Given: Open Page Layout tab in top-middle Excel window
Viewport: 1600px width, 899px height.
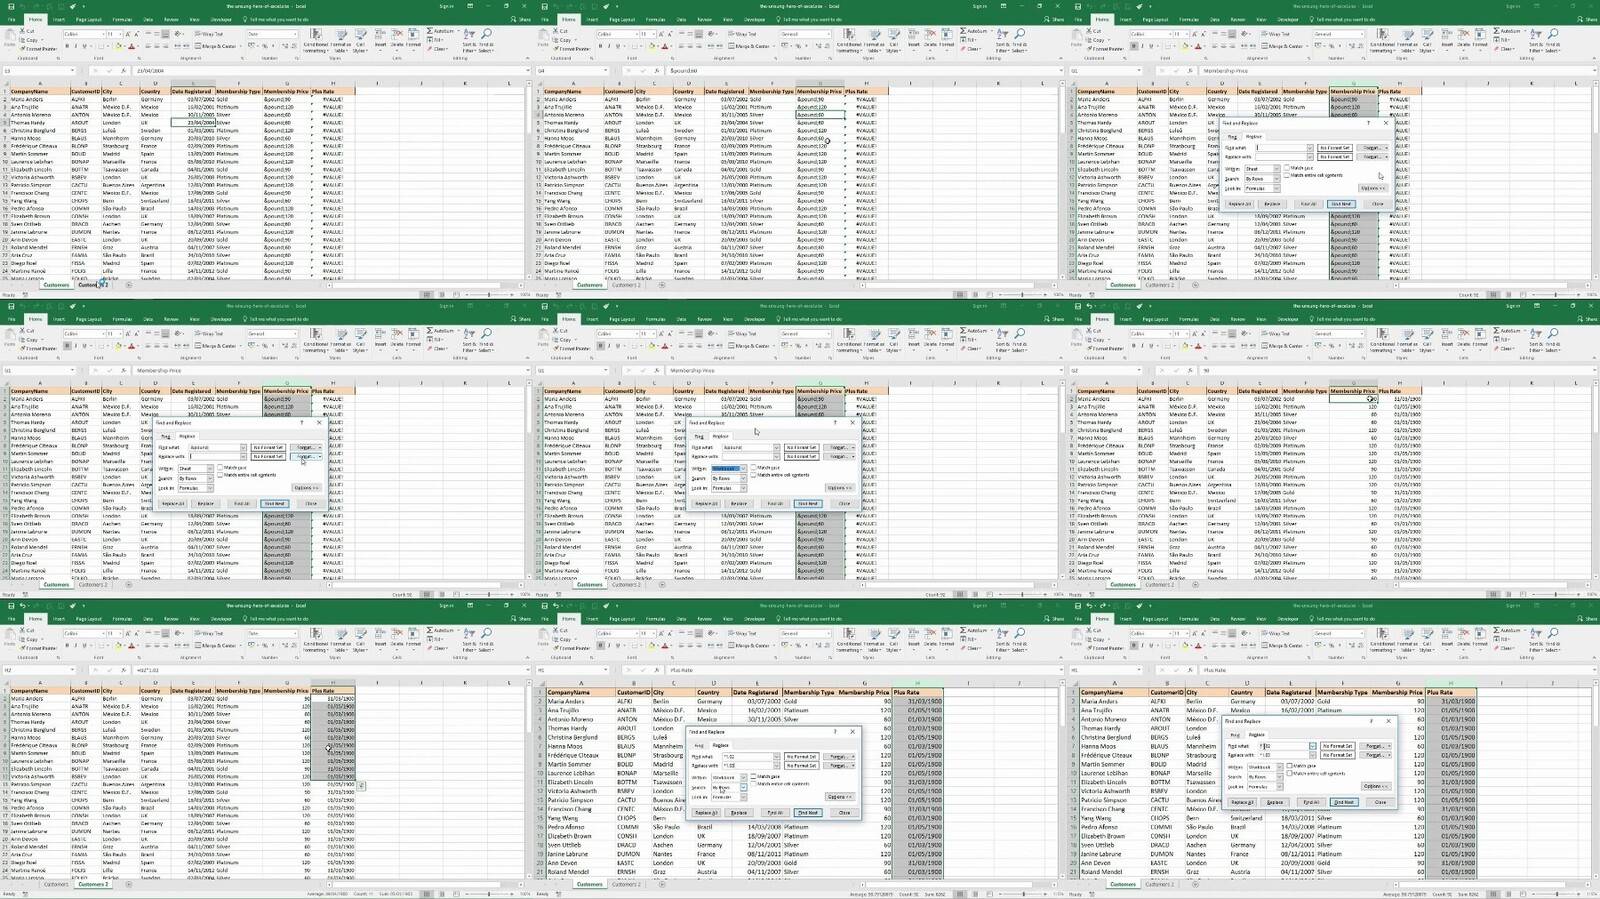Looking at the screenshot, I should click(x=621, y=20).
